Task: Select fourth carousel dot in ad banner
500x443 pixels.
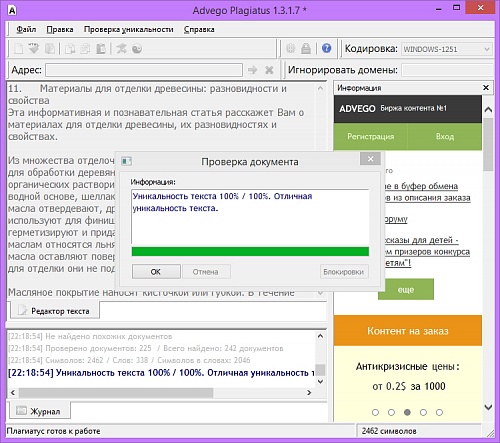Action: (423, 413)
